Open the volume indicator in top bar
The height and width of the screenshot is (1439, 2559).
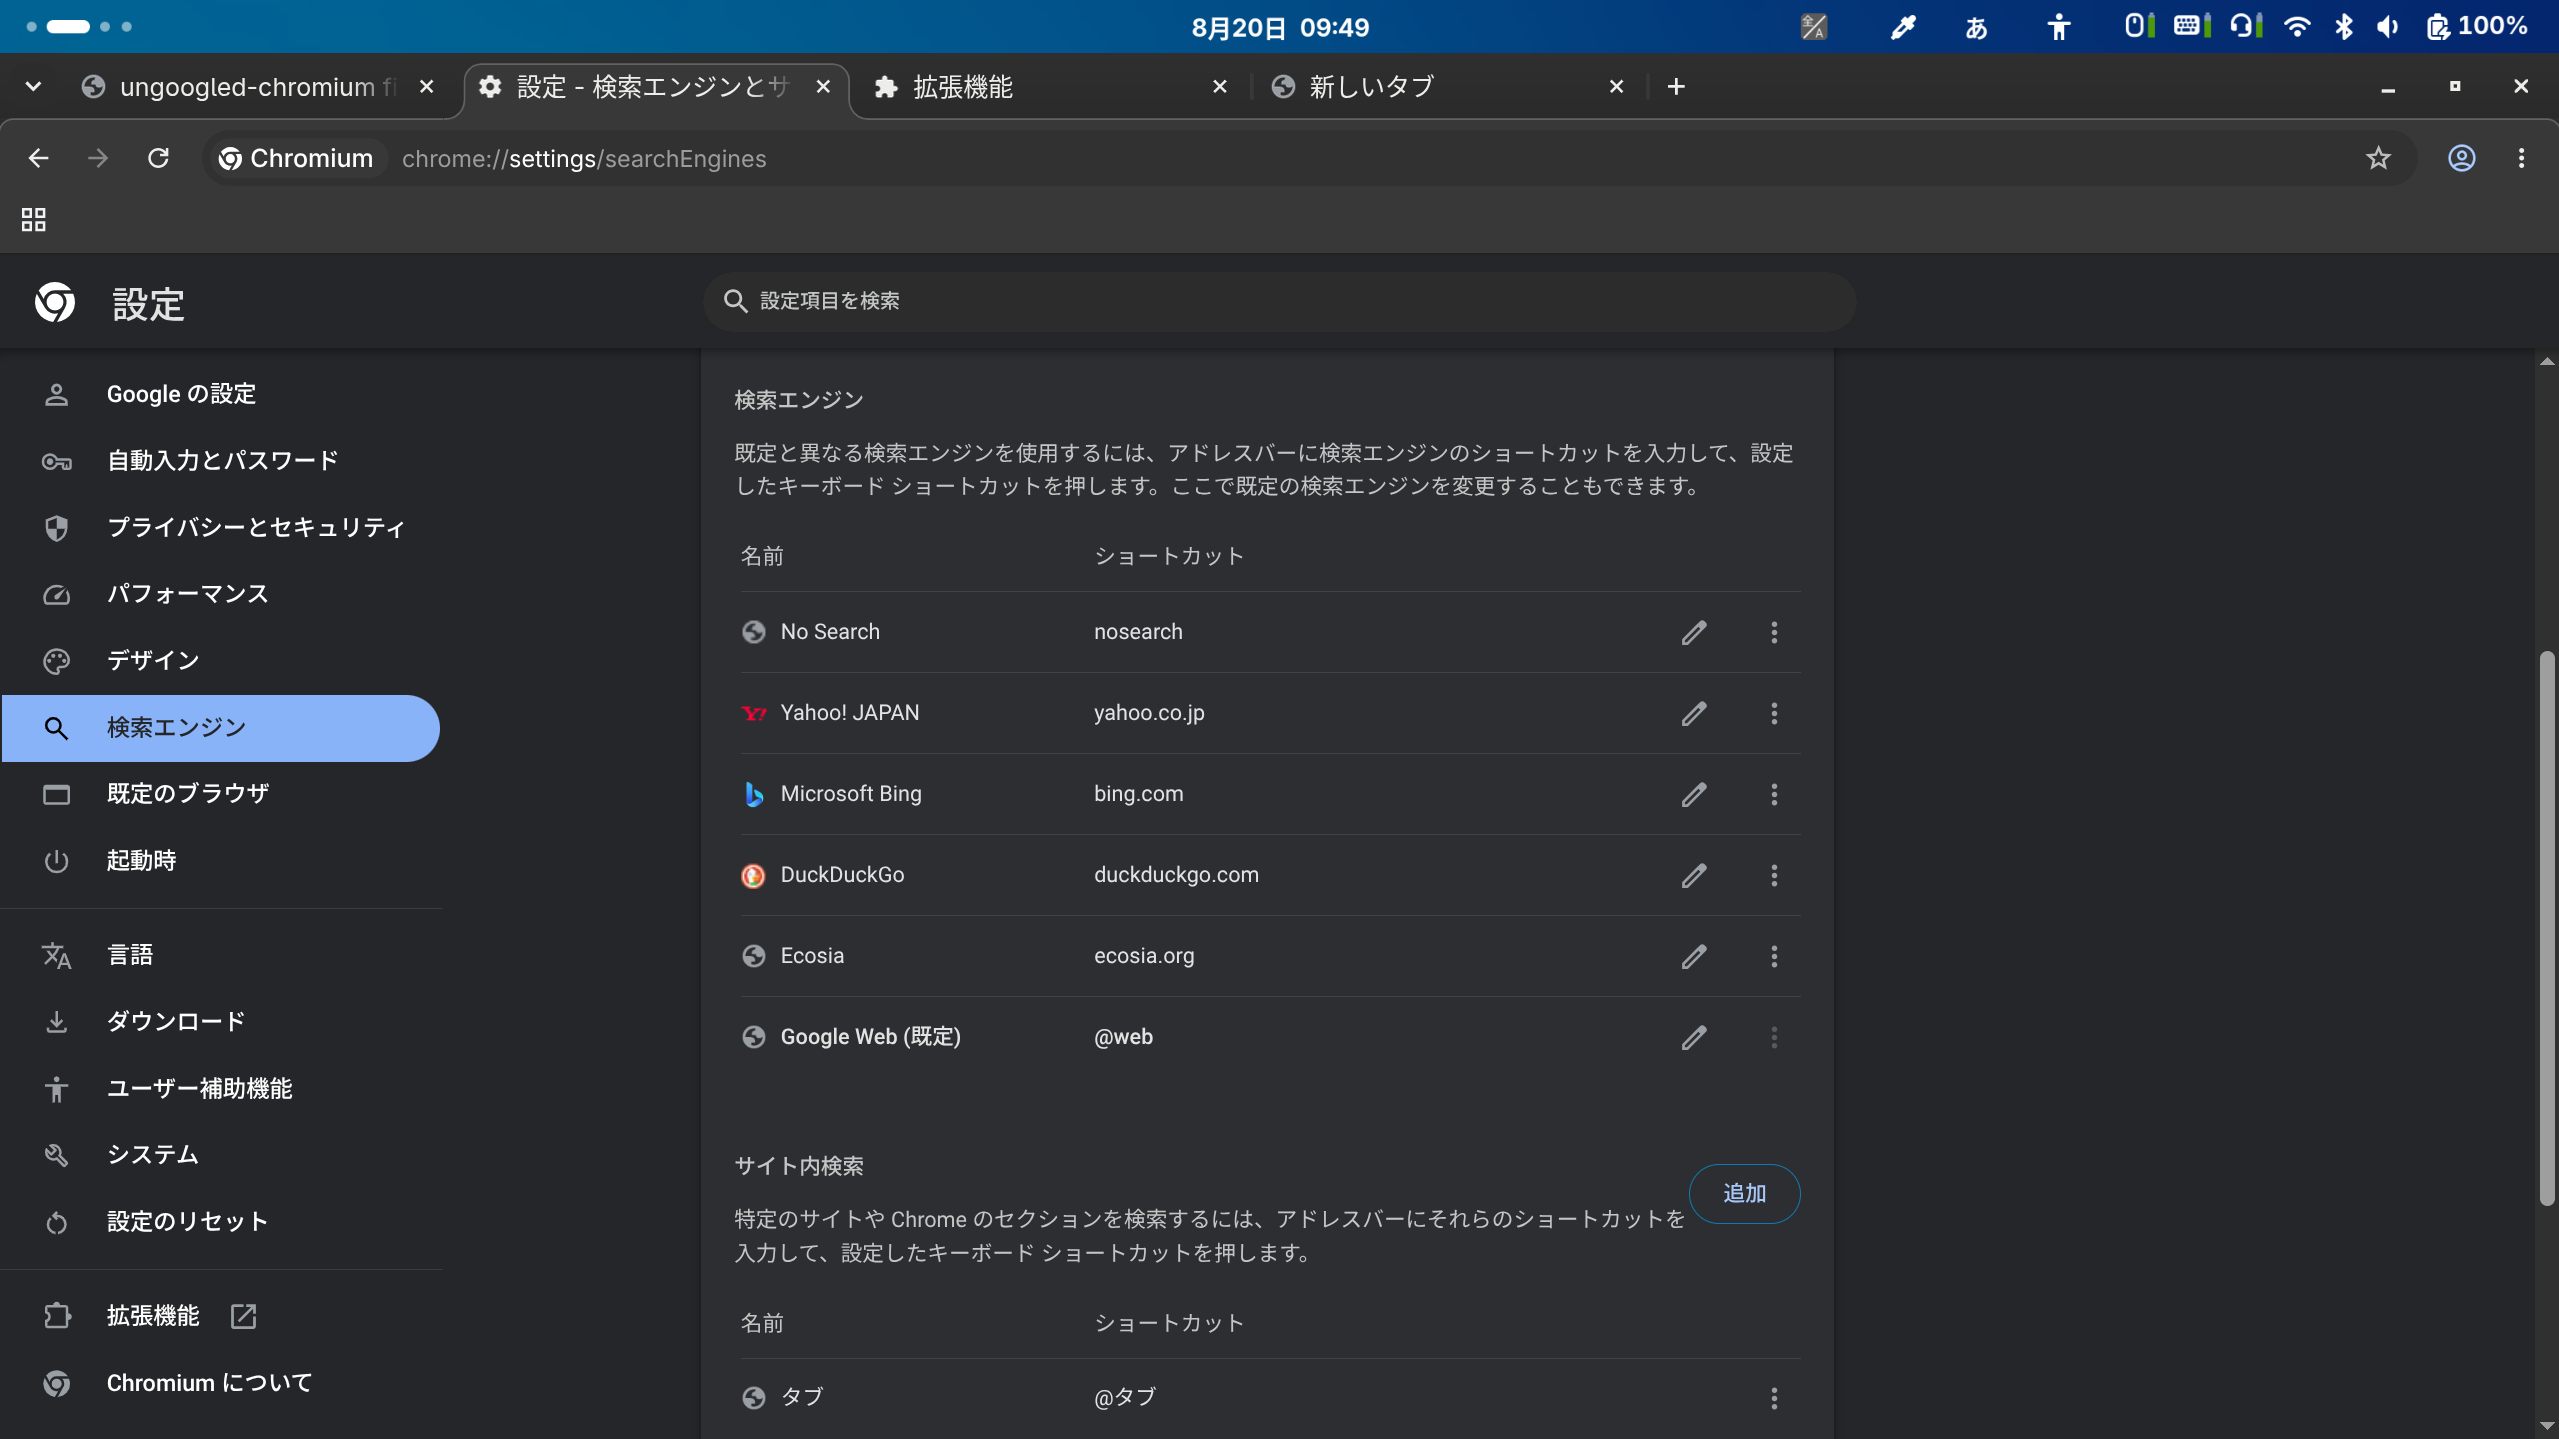click(2388, 27)
